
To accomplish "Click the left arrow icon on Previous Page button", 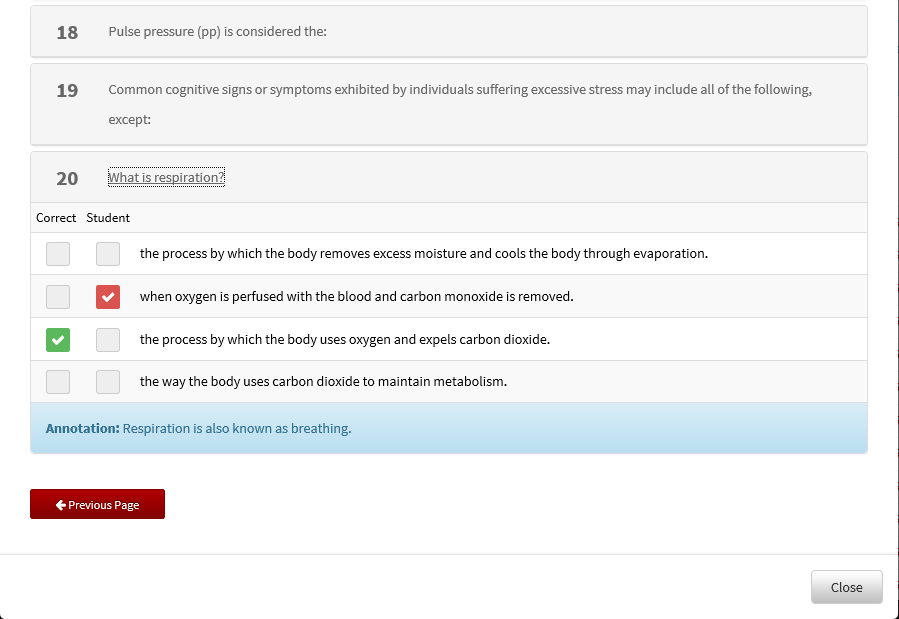I will tap(60, 504).
